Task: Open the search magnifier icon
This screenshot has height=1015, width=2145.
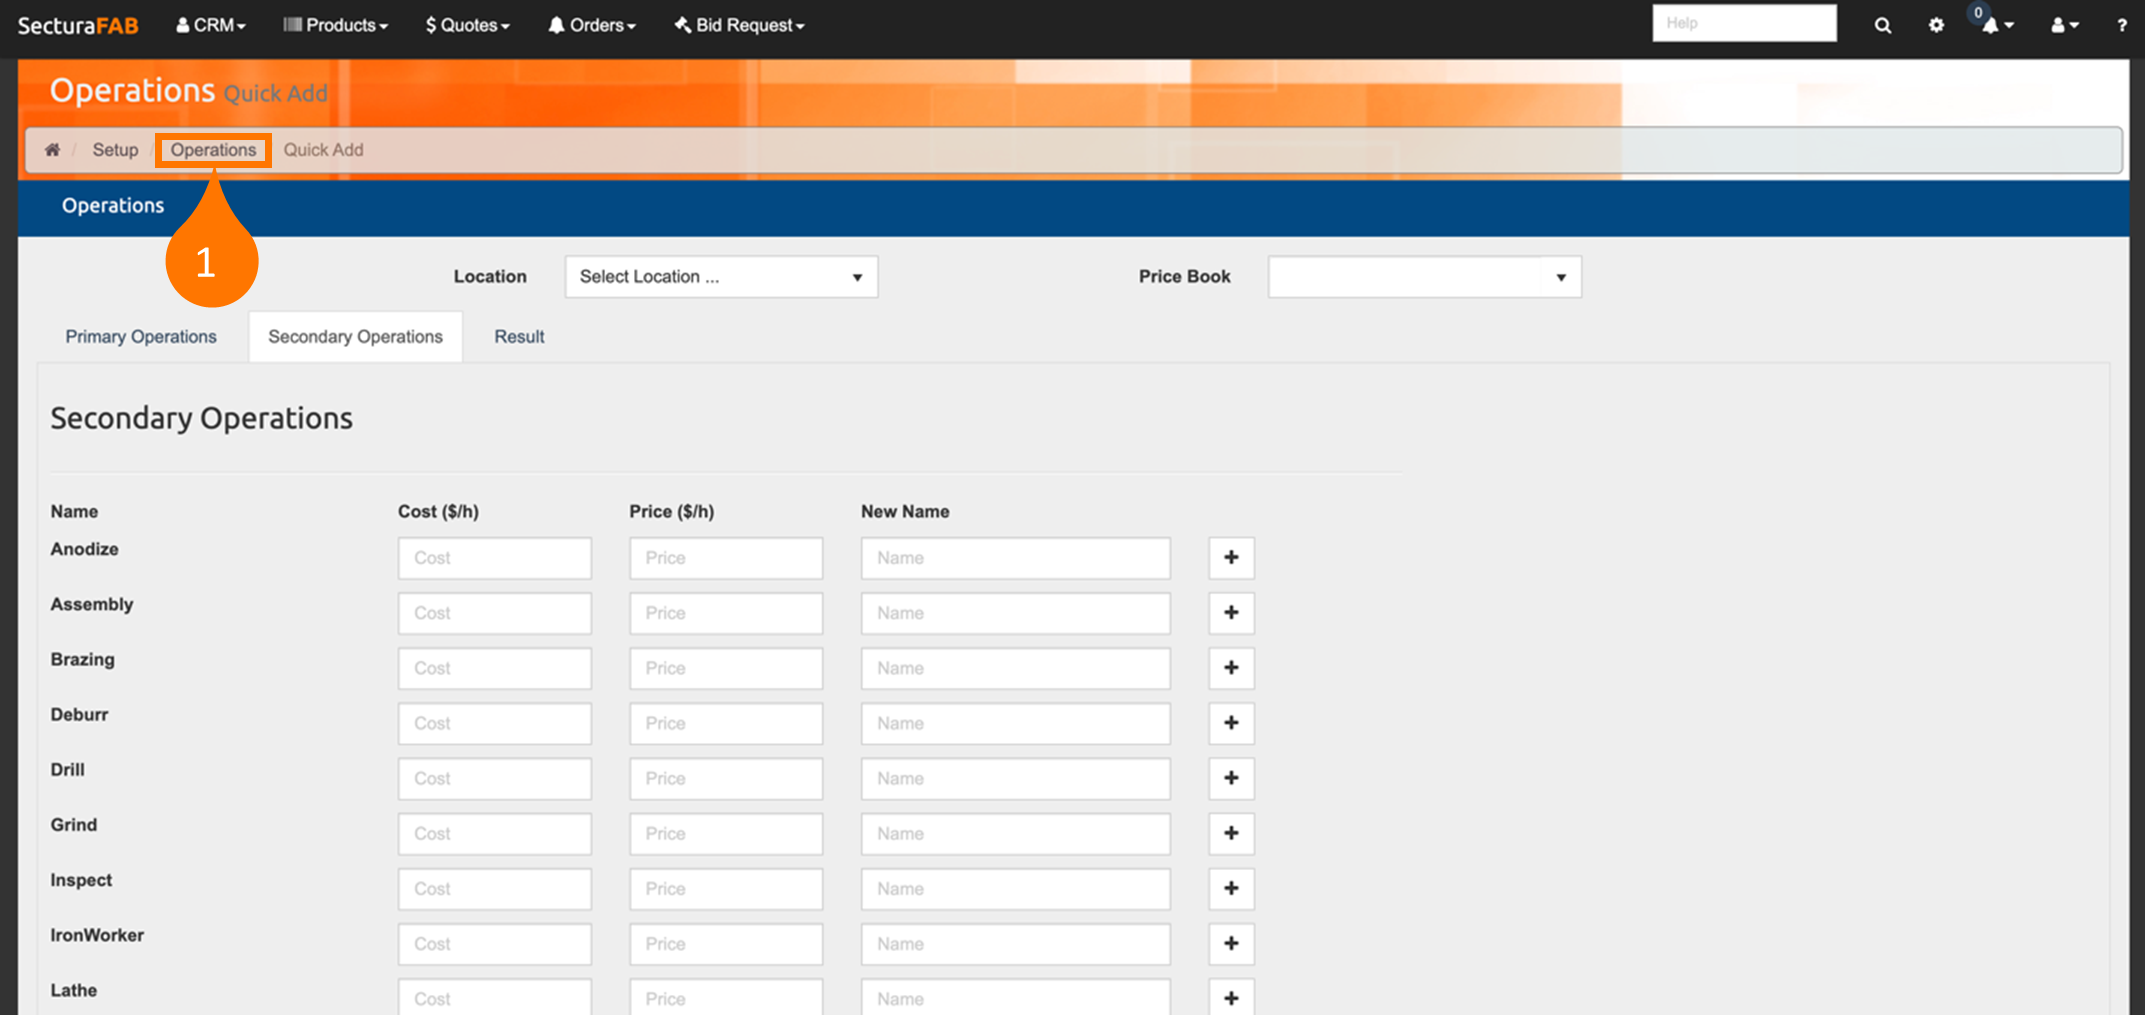Action: (x=1882, y=26)
